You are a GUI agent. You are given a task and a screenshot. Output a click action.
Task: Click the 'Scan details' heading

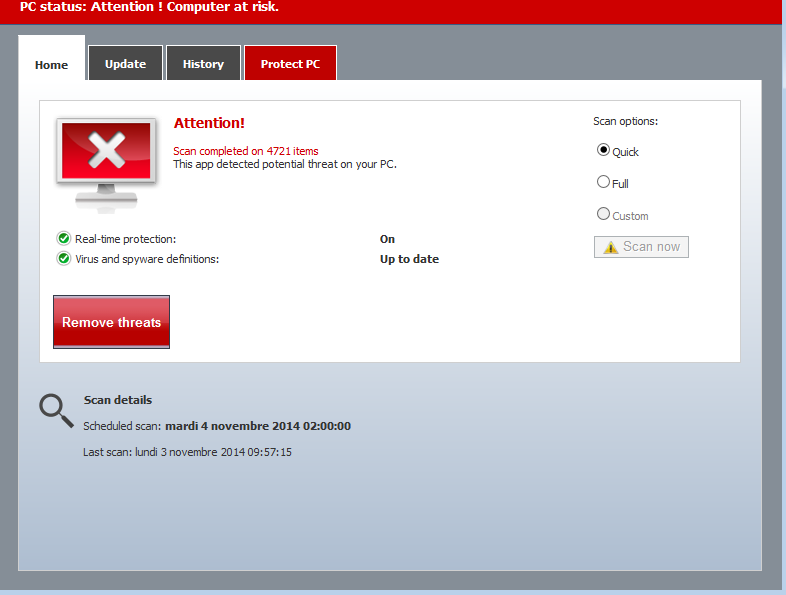pos(118,400)
